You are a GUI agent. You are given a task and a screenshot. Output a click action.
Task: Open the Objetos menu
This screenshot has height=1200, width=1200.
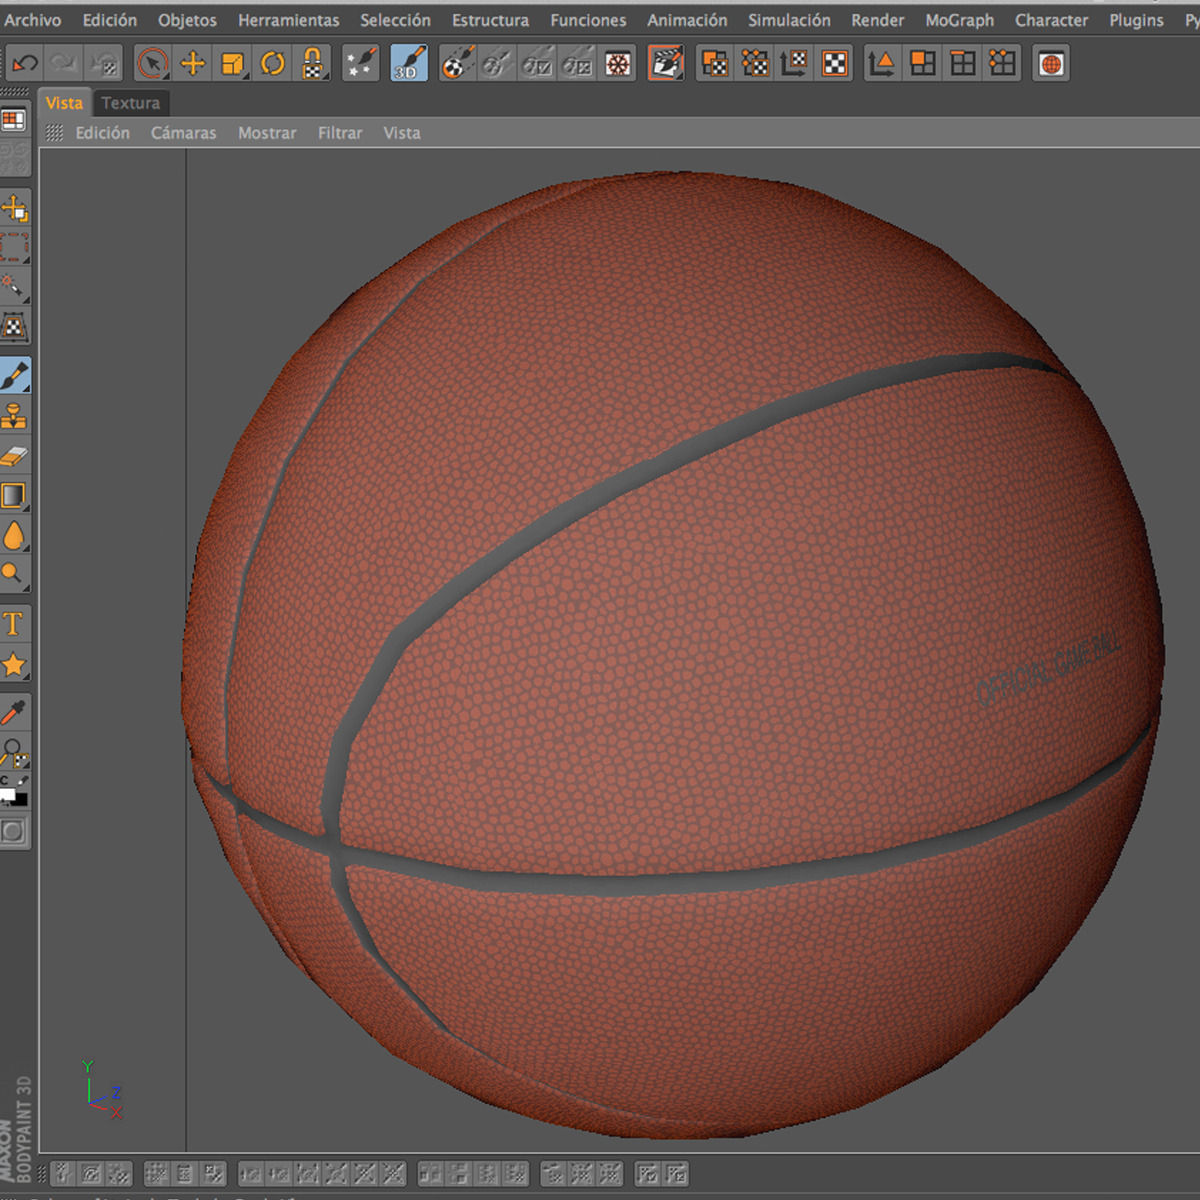187,20
